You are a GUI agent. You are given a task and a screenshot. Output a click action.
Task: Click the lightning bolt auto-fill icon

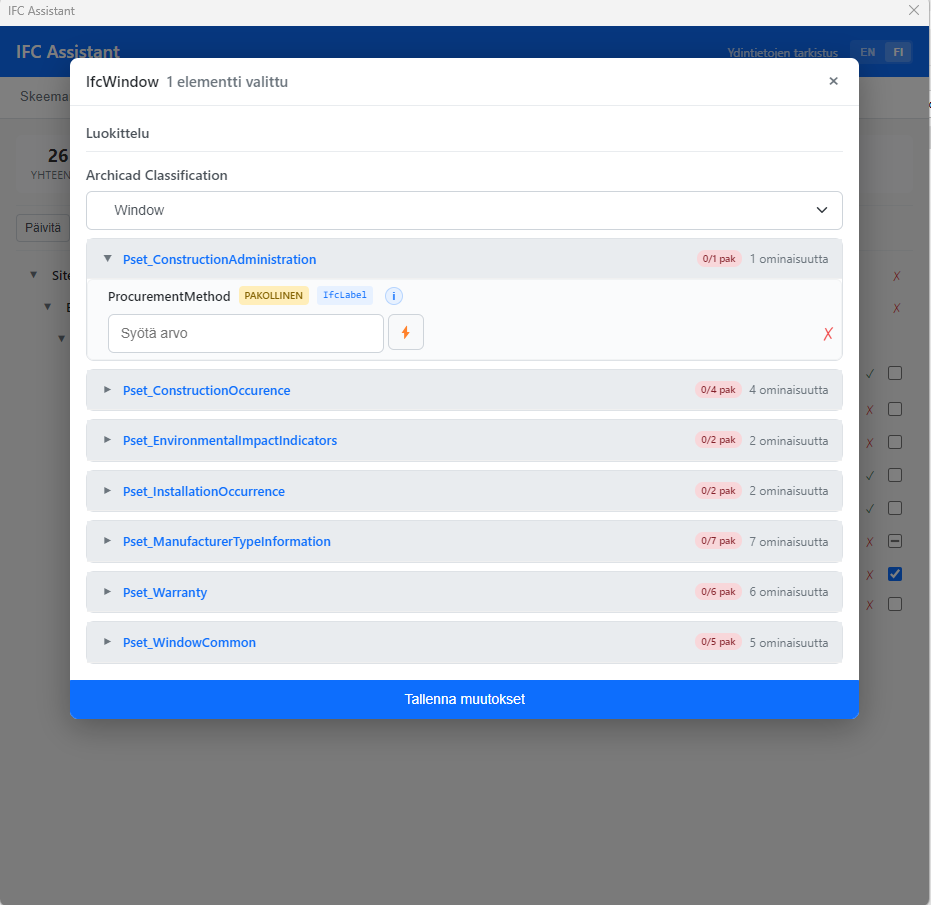[406, 333]
